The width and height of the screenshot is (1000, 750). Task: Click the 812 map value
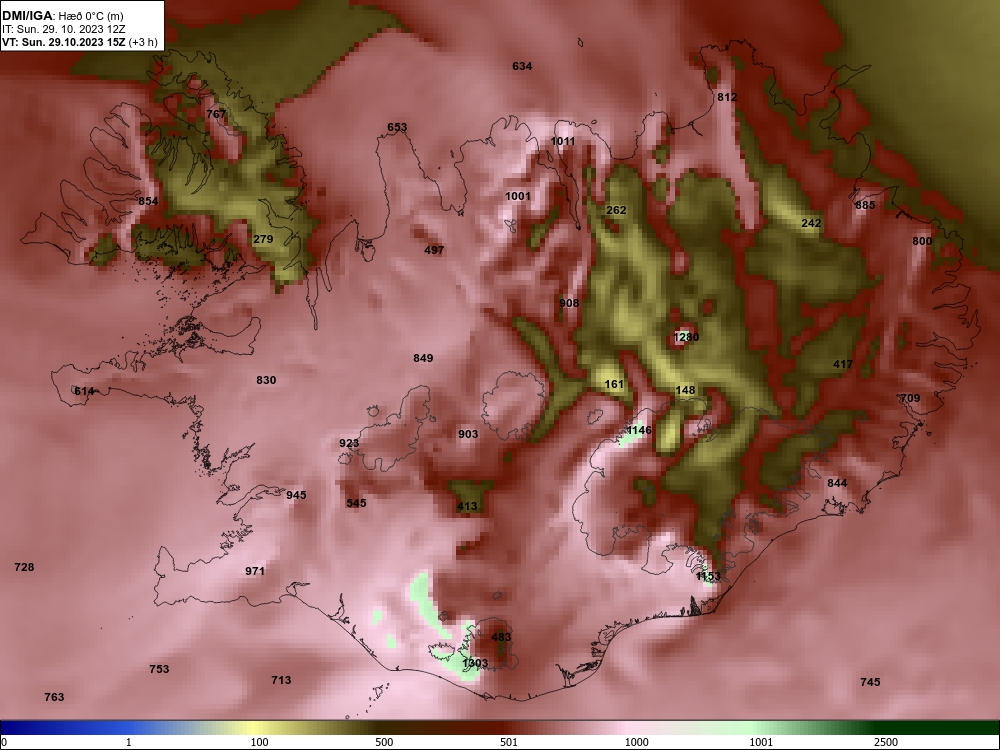pos(727,98)
